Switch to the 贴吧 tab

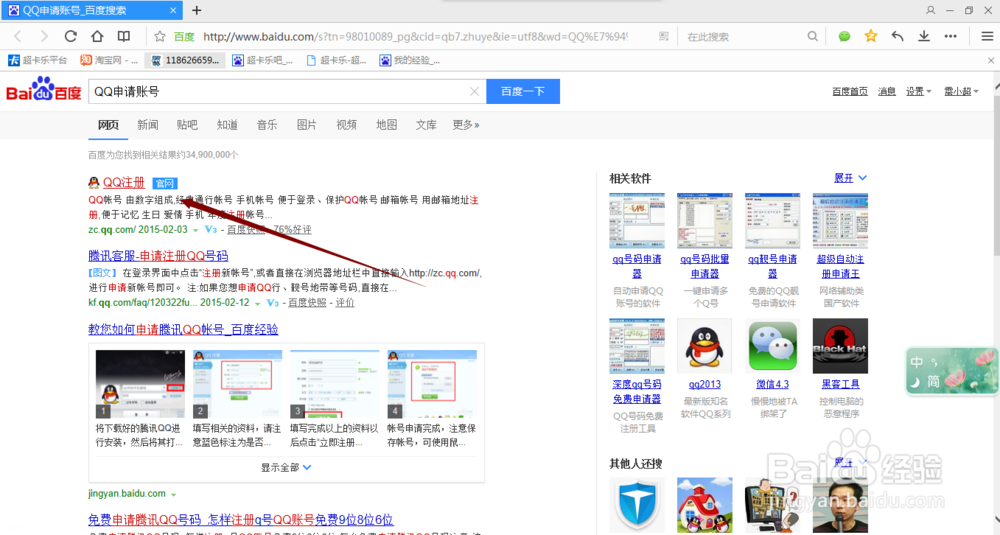click(x=187, y=124)
